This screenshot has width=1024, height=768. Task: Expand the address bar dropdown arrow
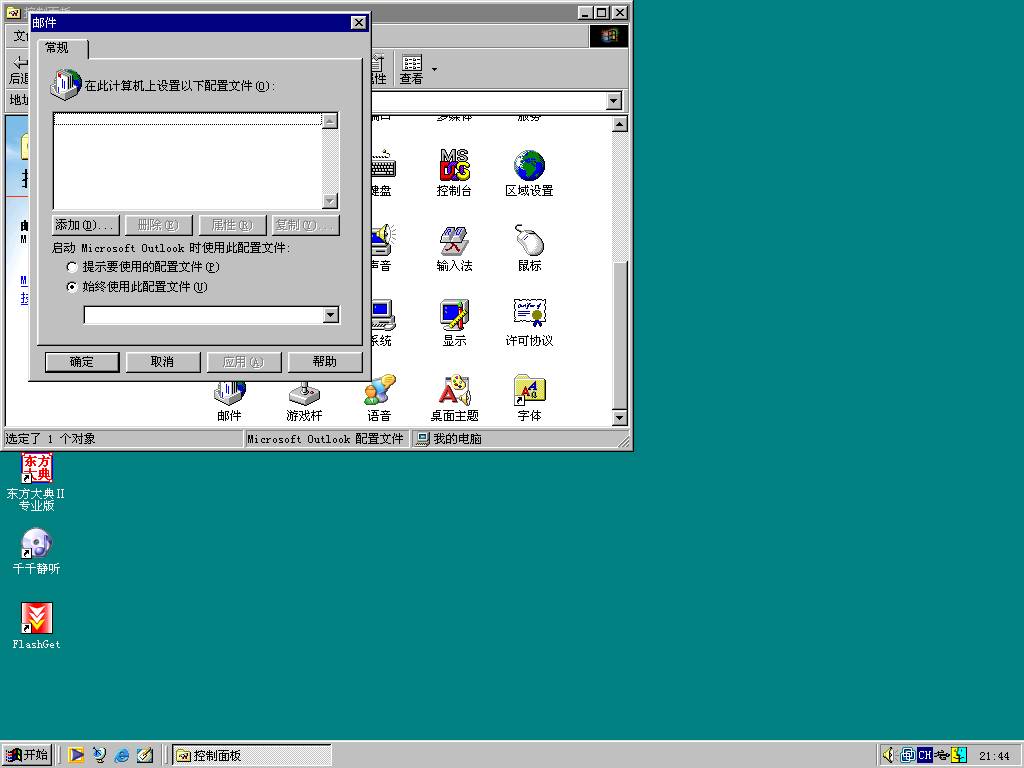point(613,101)
